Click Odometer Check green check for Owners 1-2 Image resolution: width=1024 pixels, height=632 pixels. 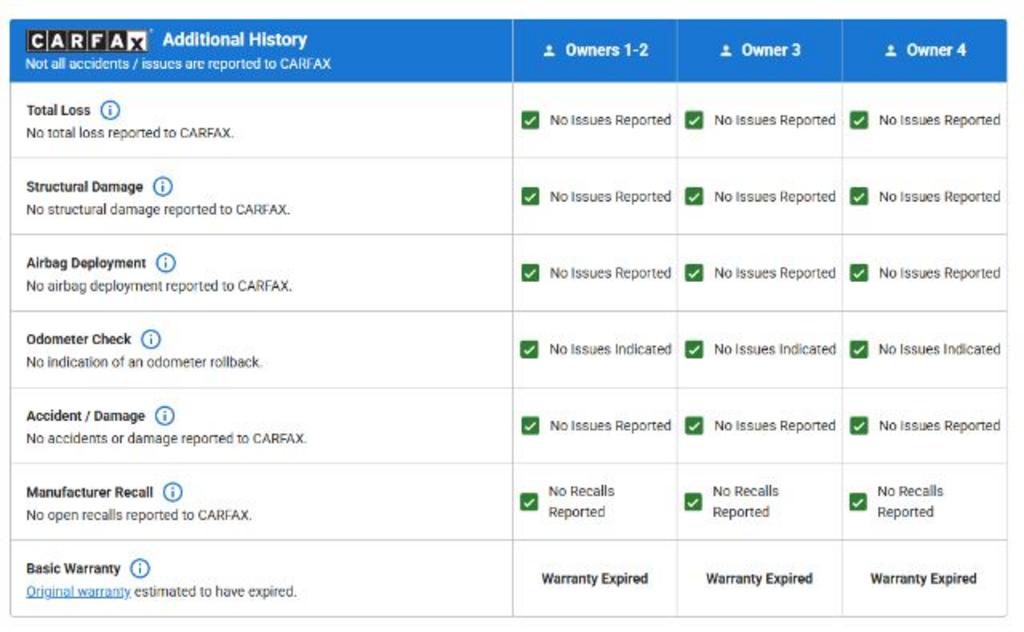point(530,349)
